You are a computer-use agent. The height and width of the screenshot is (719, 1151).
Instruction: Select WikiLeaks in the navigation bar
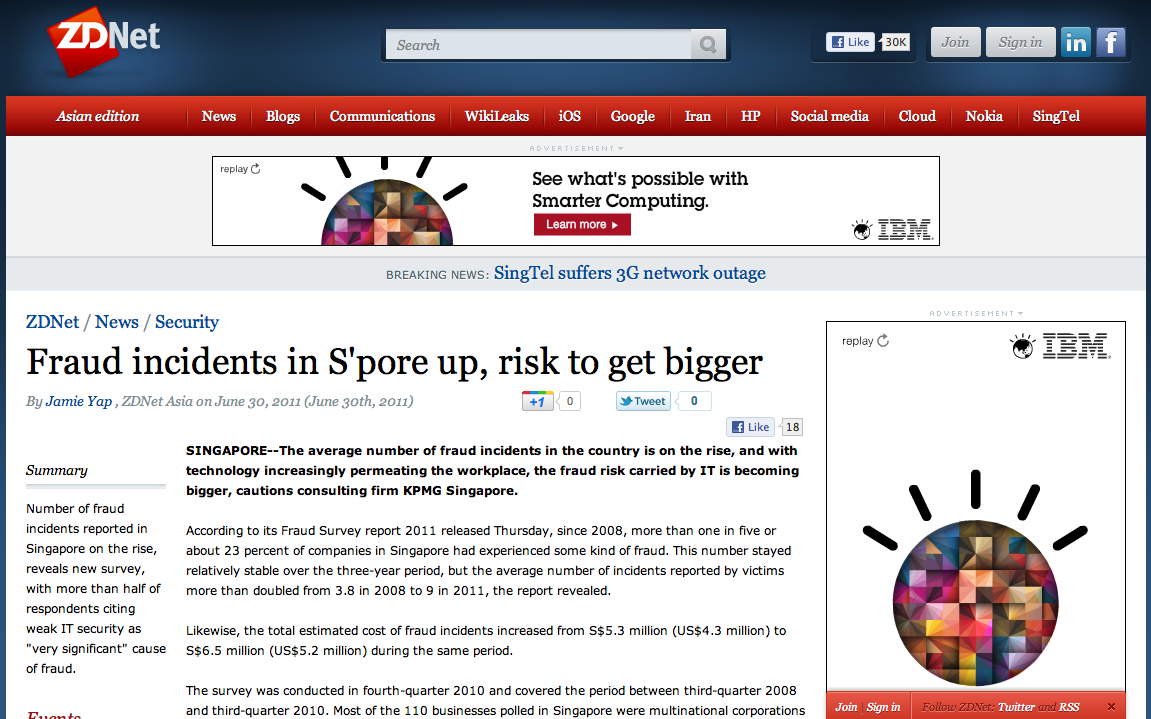pyautogui.click(x=497, y=116)
